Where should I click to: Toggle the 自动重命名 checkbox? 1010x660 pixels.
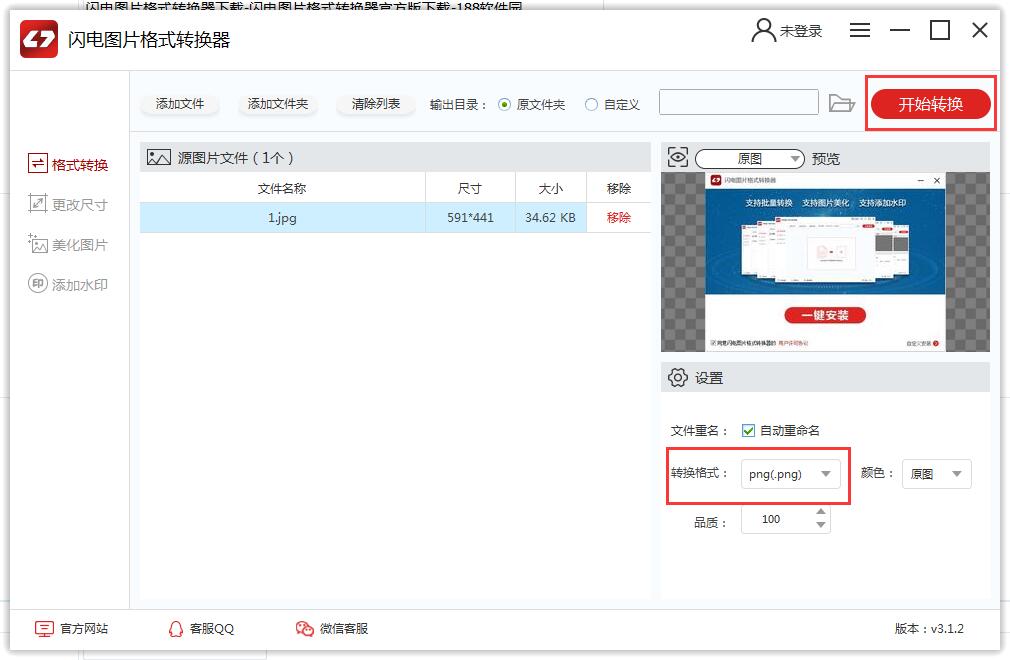[748, 431]
